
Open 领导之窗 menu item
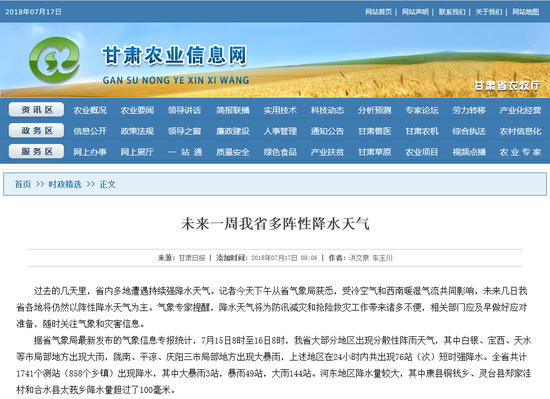(185, 131)
